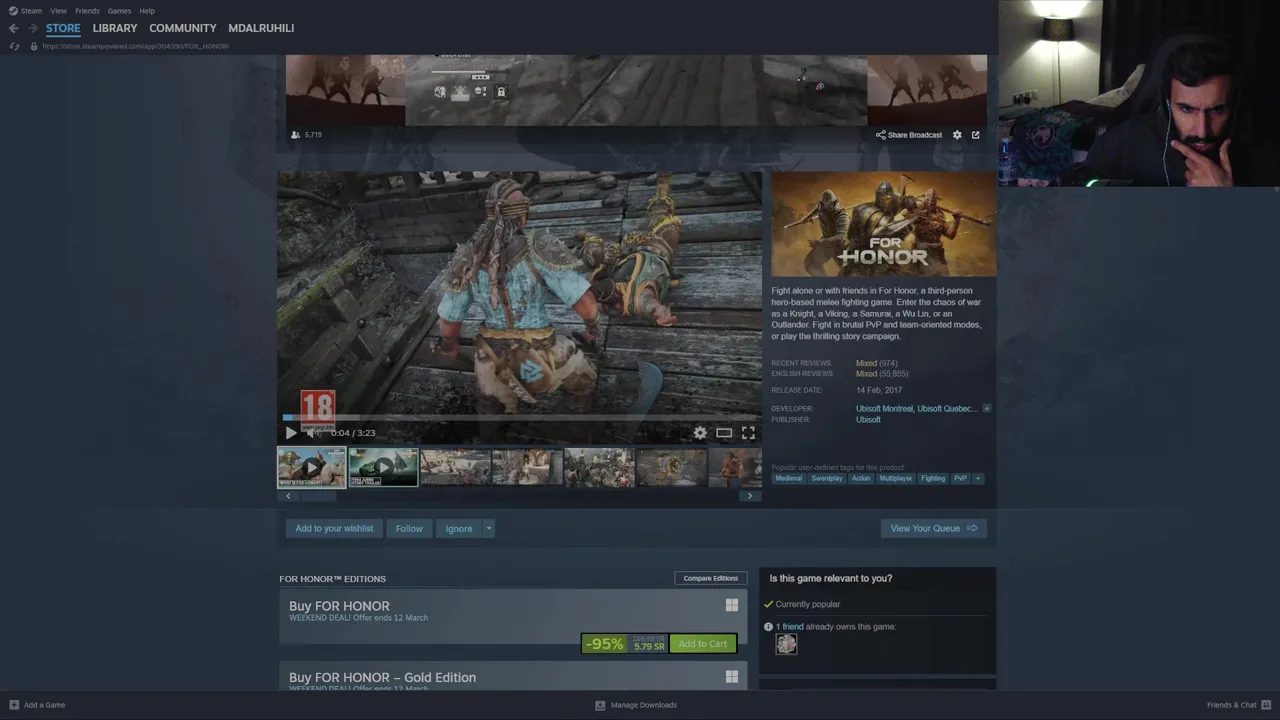Expand more tags with plus button
This screenshot has height=720, width=1280.
tap(978, 478)
